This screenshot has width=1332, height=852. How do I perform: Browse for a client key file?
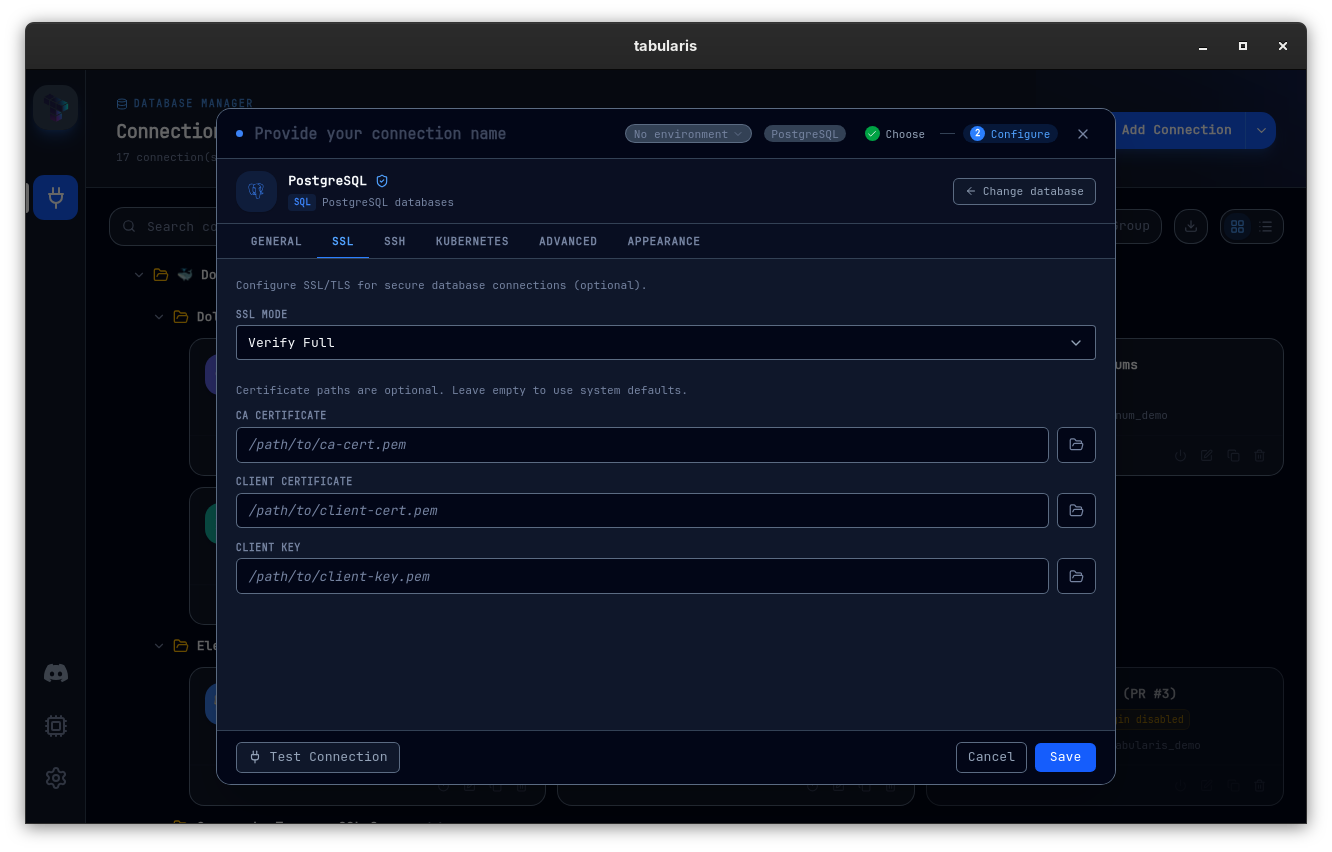[x=1076, y=577]
